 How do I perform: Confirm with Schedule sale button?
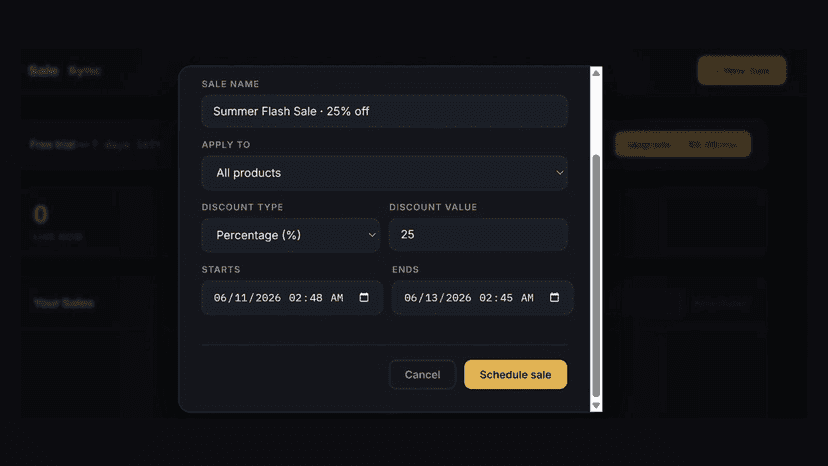[515, 375]
